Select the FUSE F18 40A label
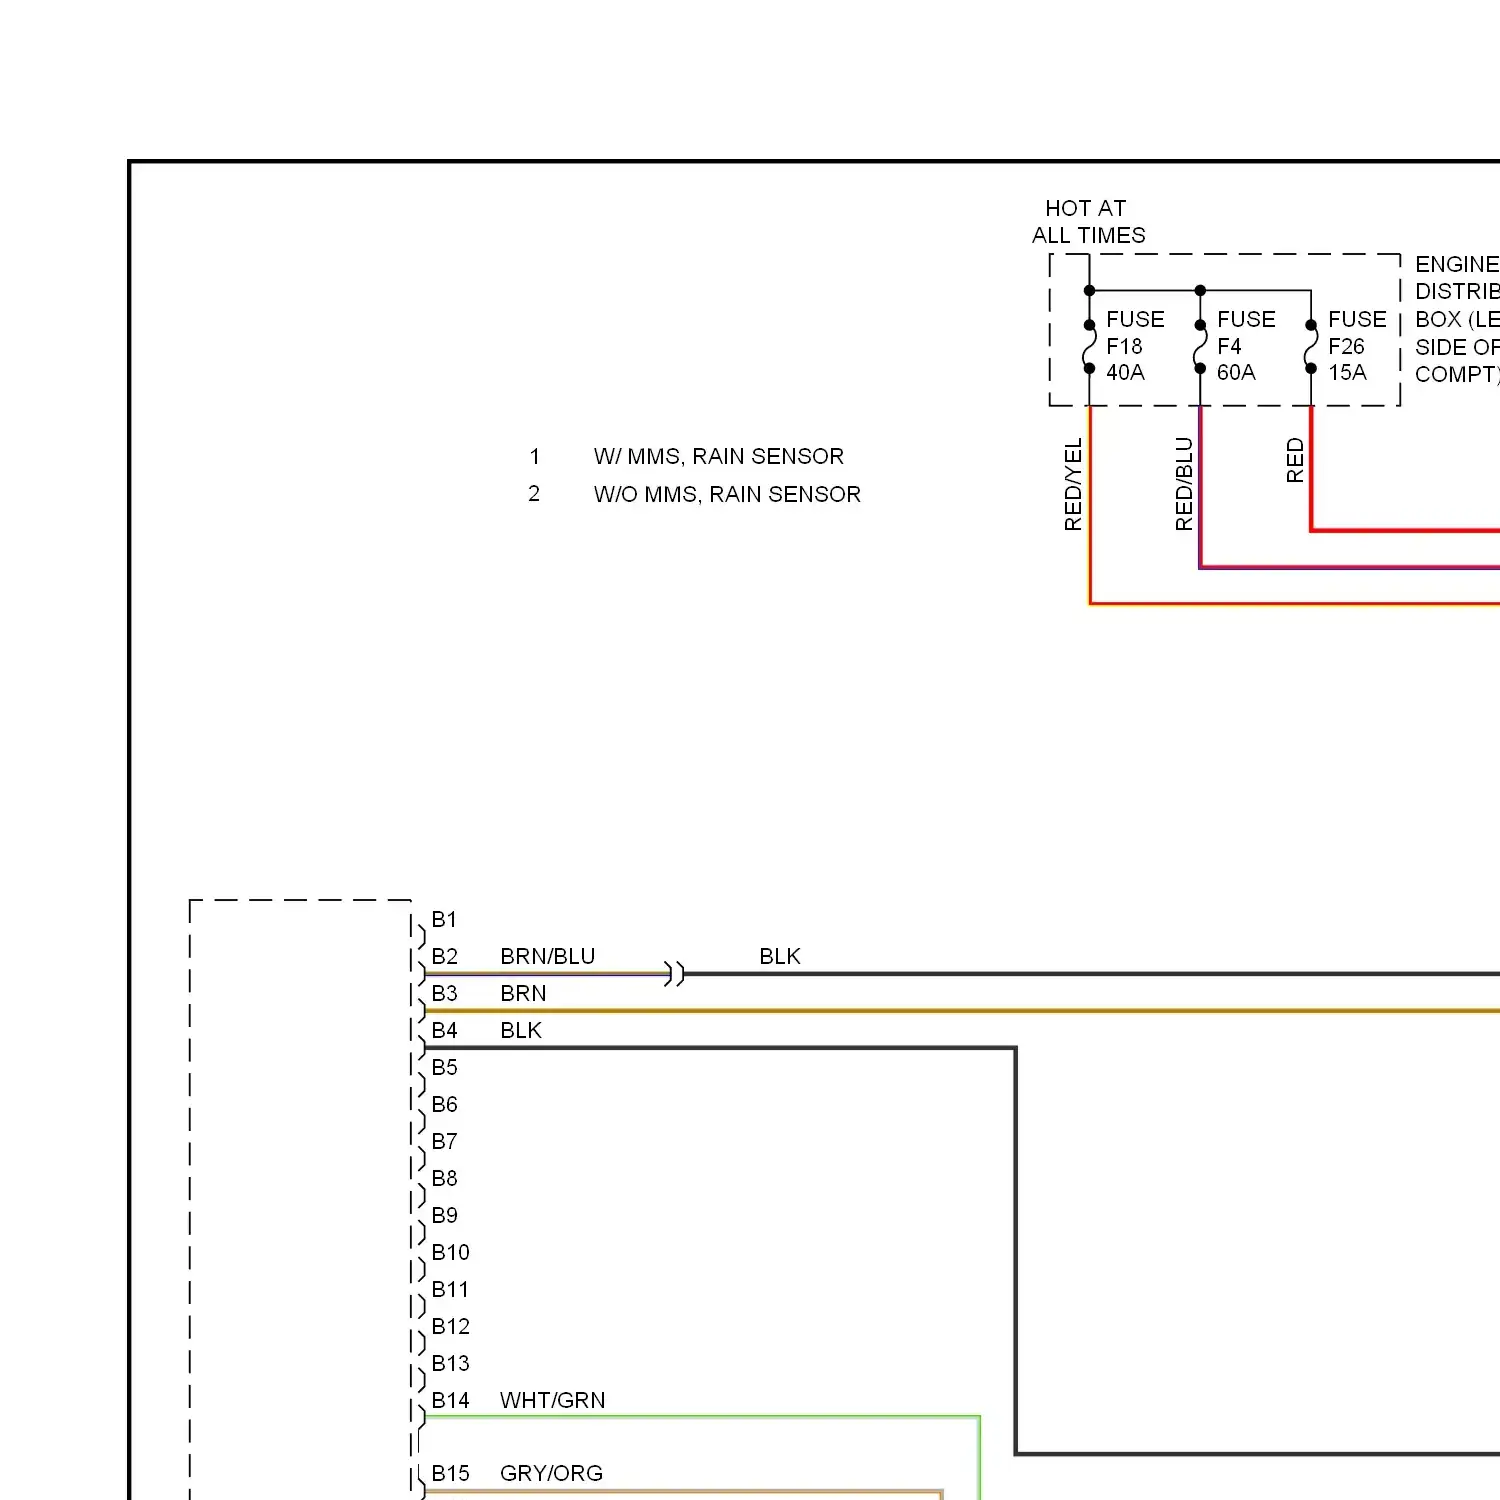 coord(1135,346)
